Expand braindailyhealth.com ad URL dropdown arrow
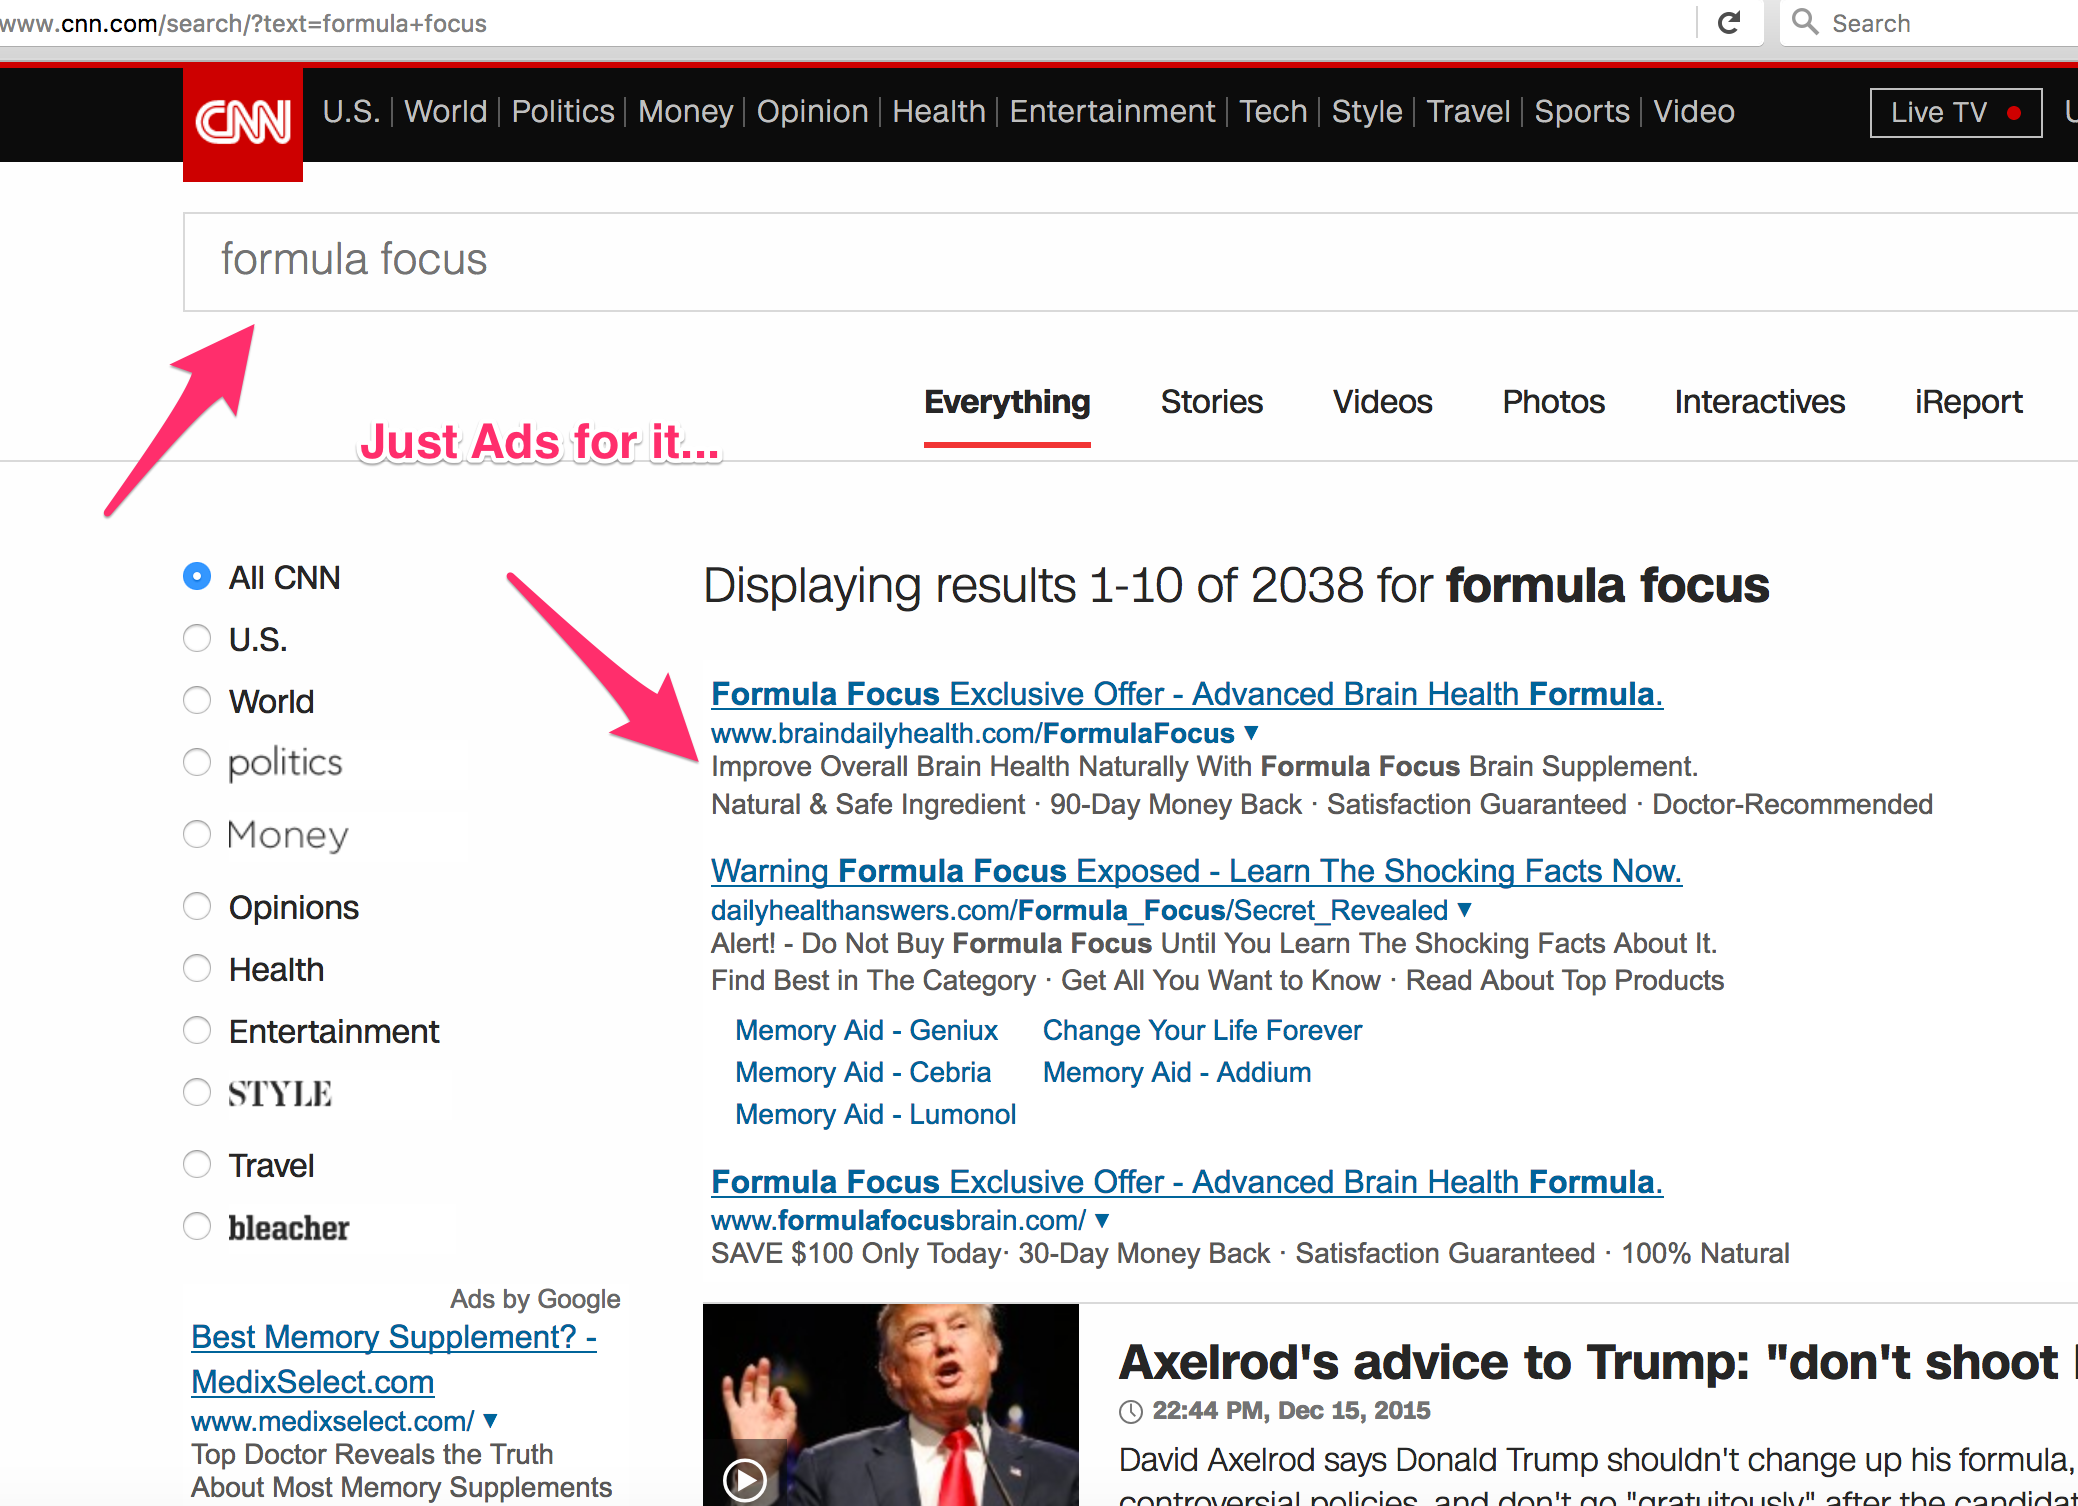Viewport: 2078px width, 1506px height. click(1251, 733)
